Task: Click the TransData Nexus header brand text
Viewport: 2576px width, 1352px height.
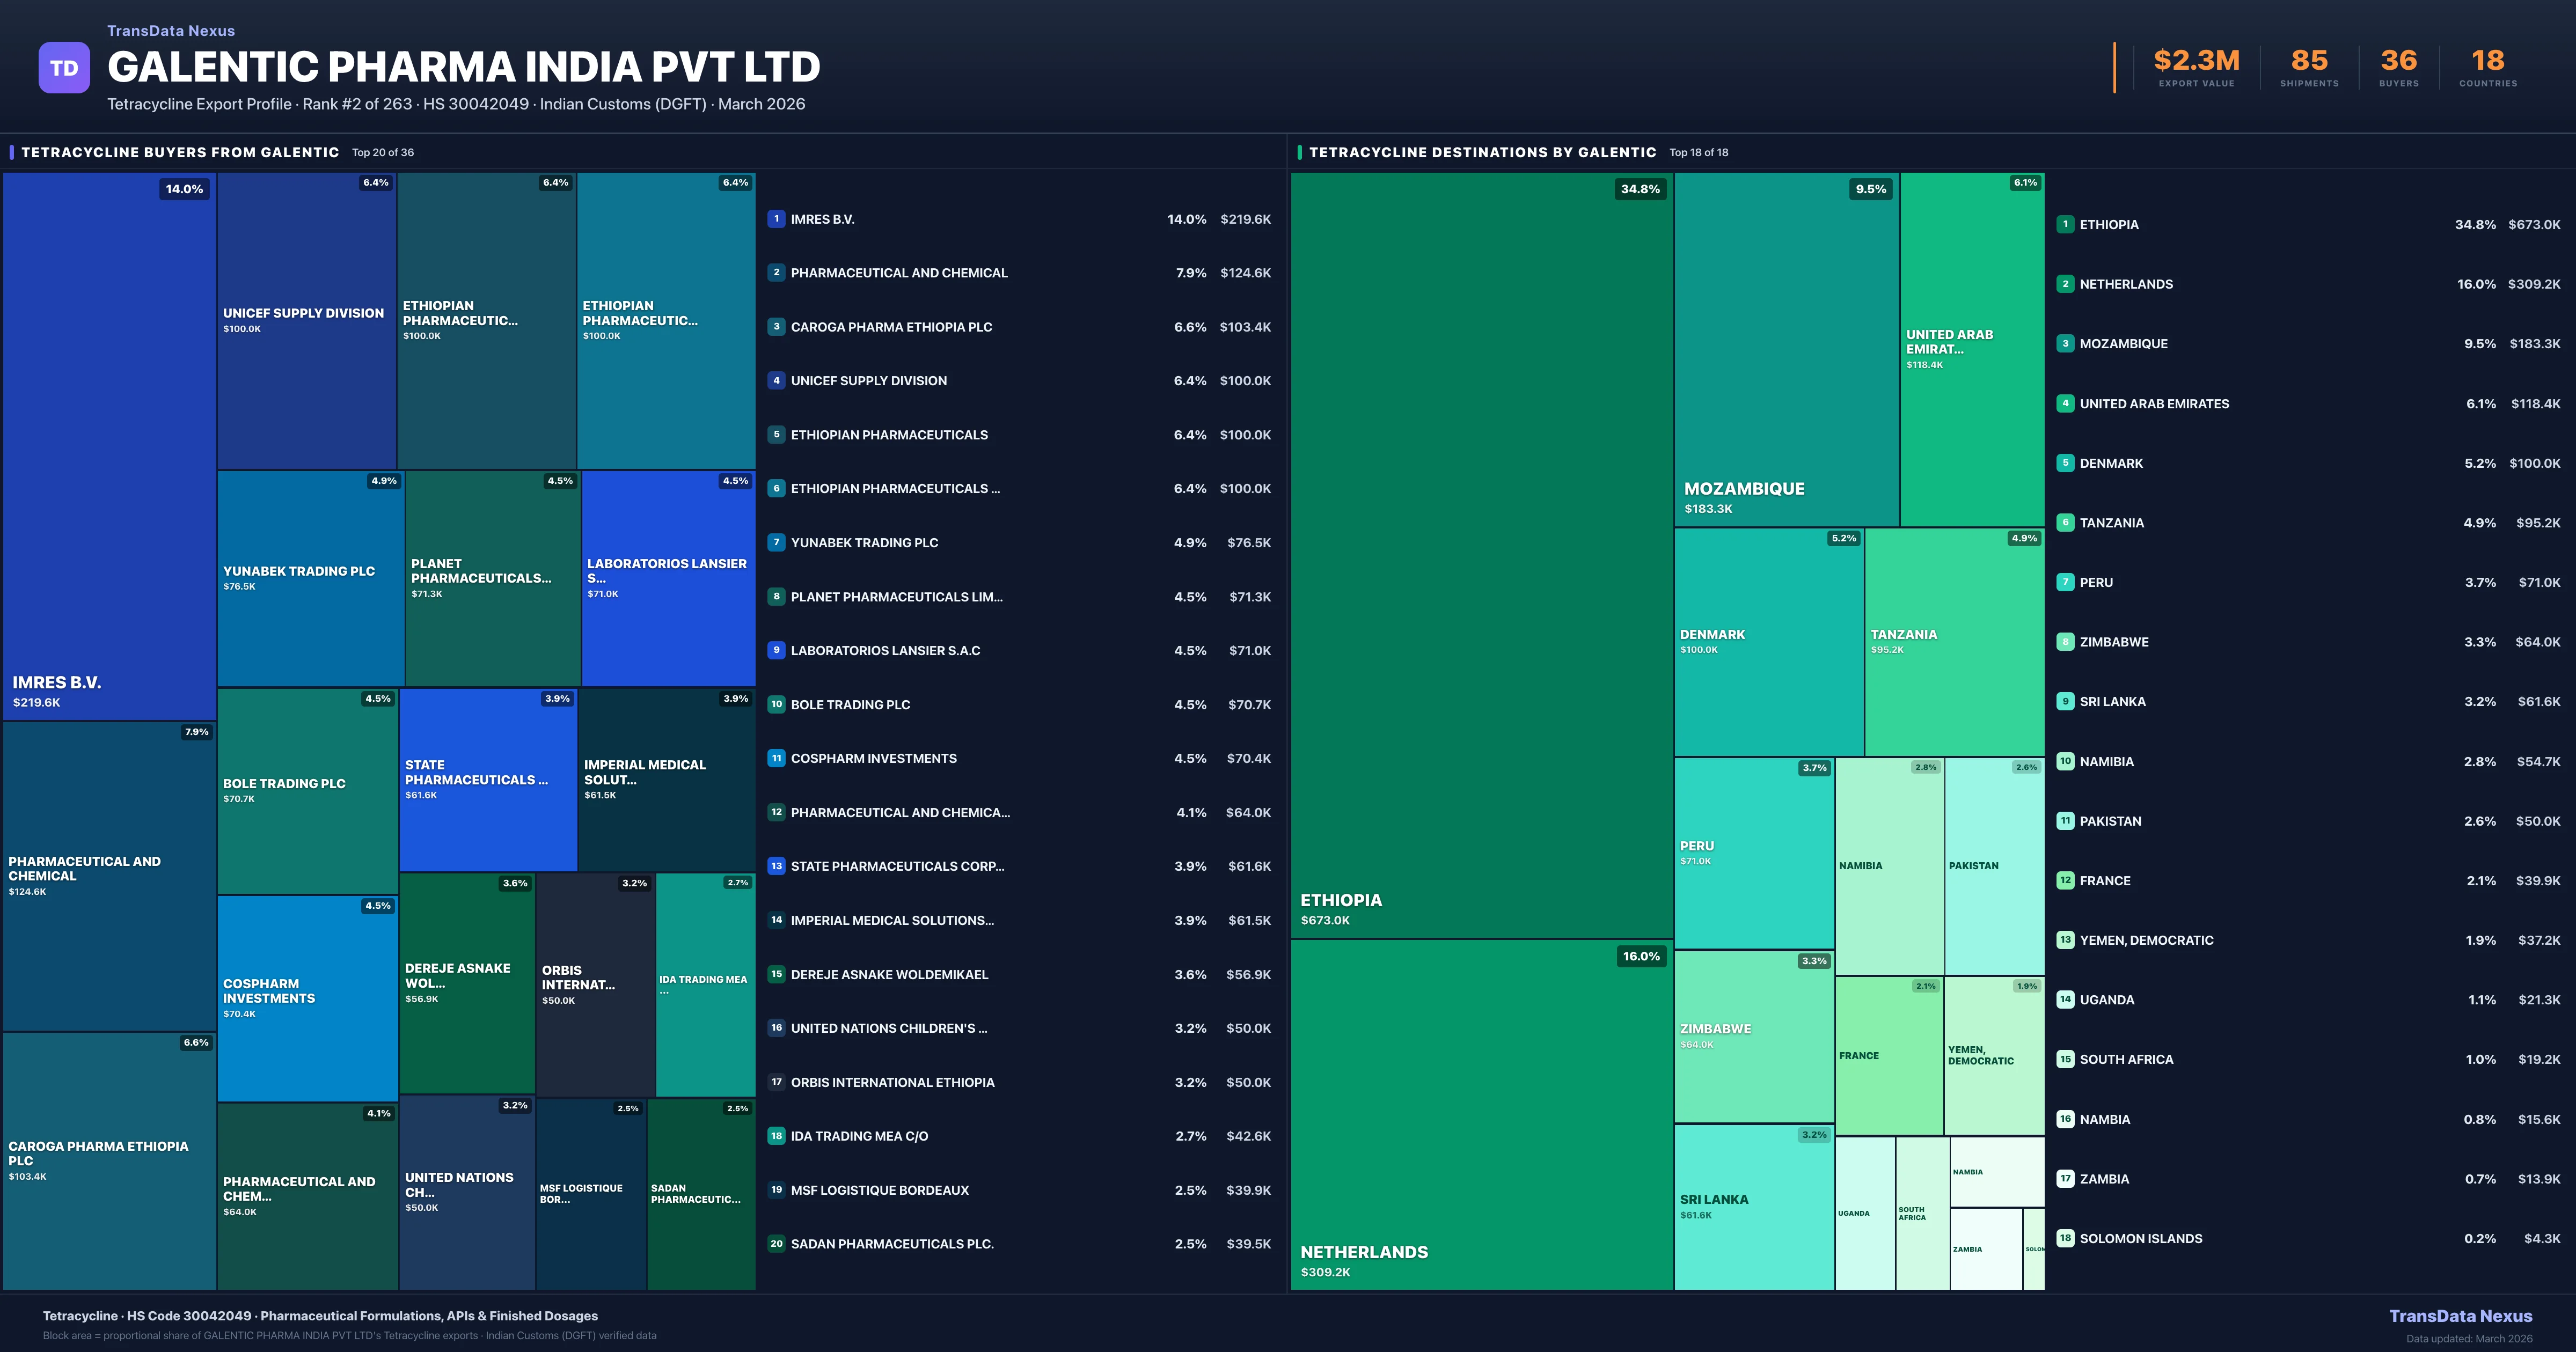Action: (171, 31)
